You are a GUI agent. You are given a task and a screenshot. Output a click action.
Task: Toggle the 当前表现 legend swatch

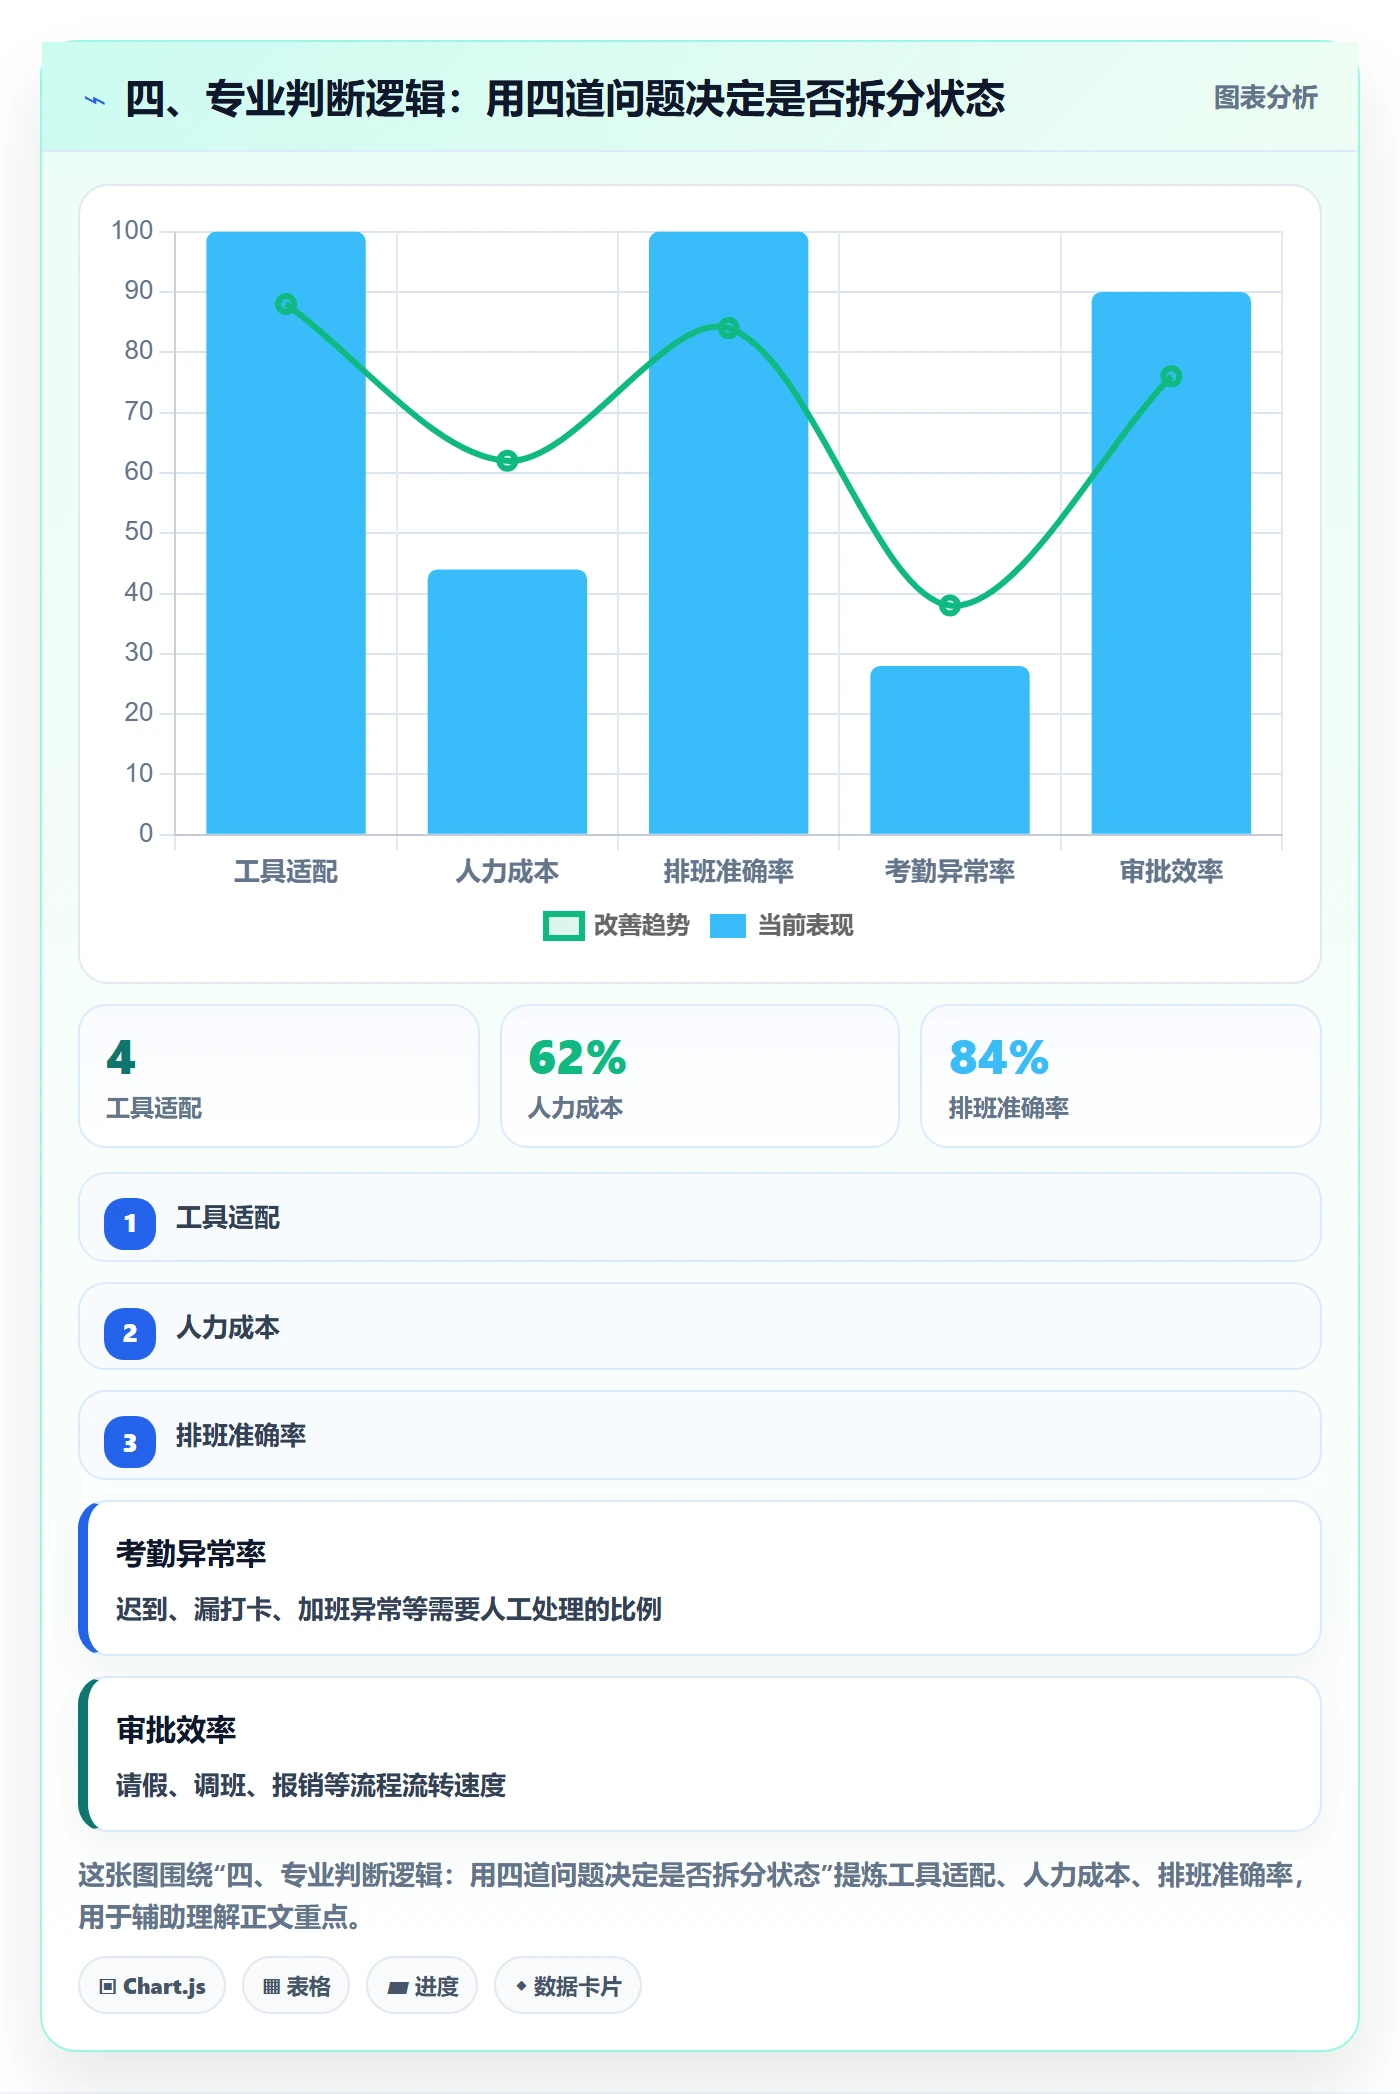pyautogui.click(x=728, y=926)
